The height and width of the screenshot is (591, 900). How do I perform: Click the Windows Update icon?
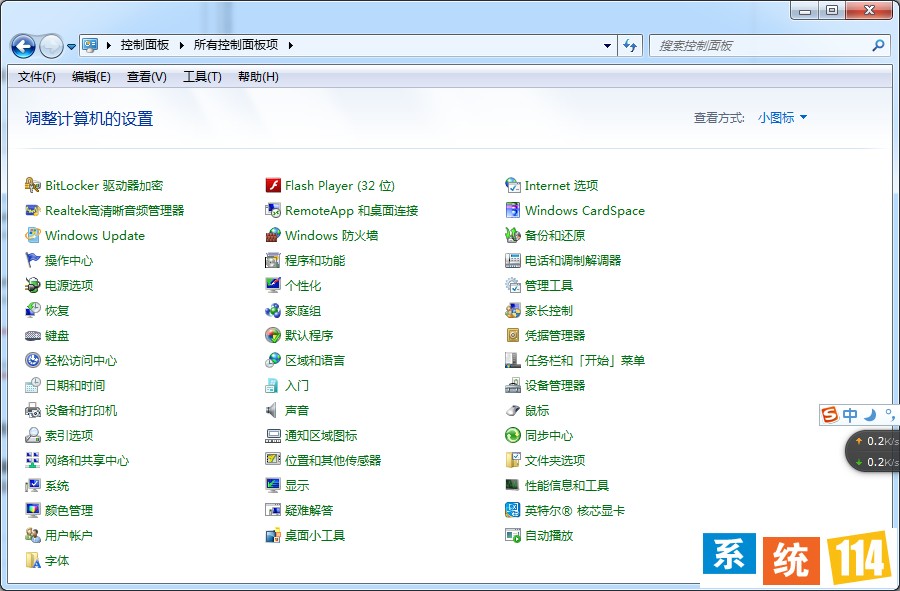(x=33, y=235)
